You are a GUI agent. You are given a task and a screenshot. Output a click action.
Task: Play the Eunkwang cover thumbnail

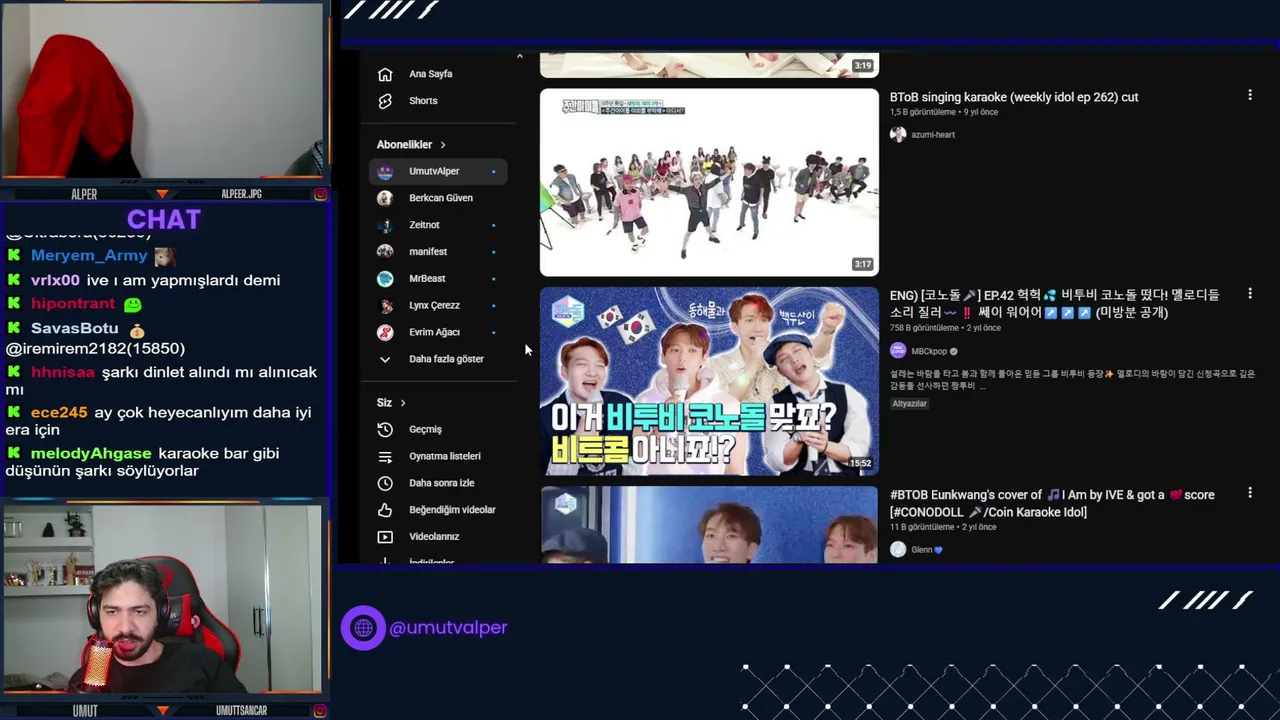(709, 524)
